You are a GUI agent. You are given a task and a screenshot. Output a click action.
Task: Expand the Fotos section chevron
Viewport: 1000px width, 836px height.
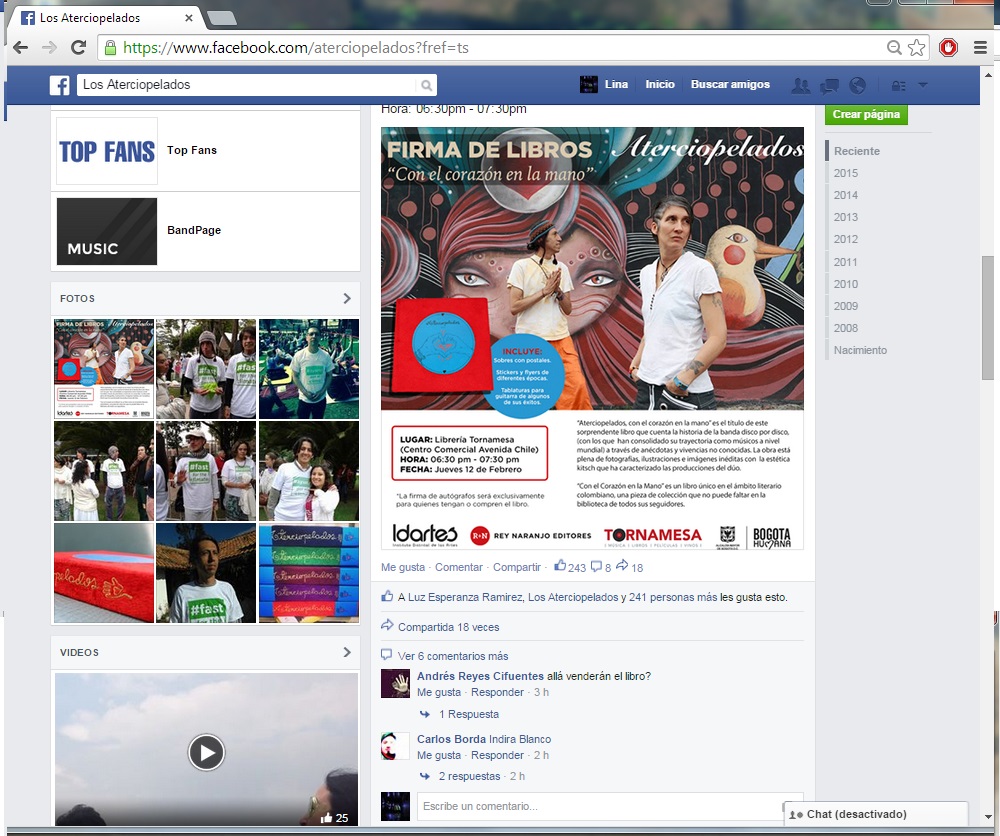[x=347, y=298]
